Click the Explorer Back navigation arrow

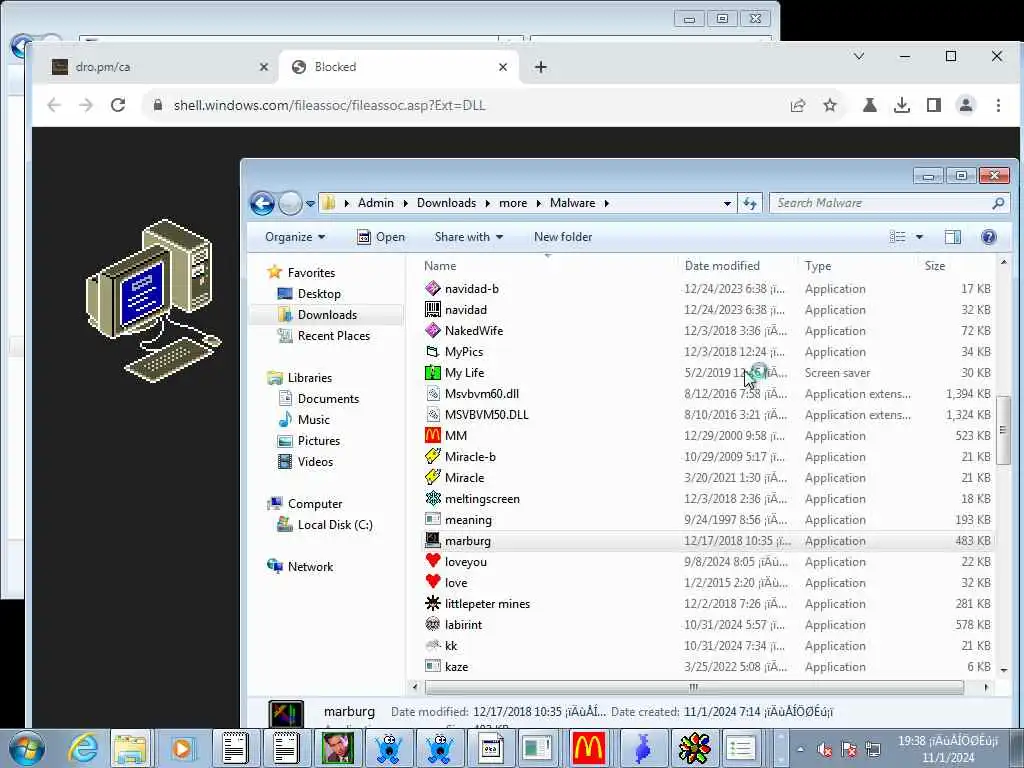263,203
